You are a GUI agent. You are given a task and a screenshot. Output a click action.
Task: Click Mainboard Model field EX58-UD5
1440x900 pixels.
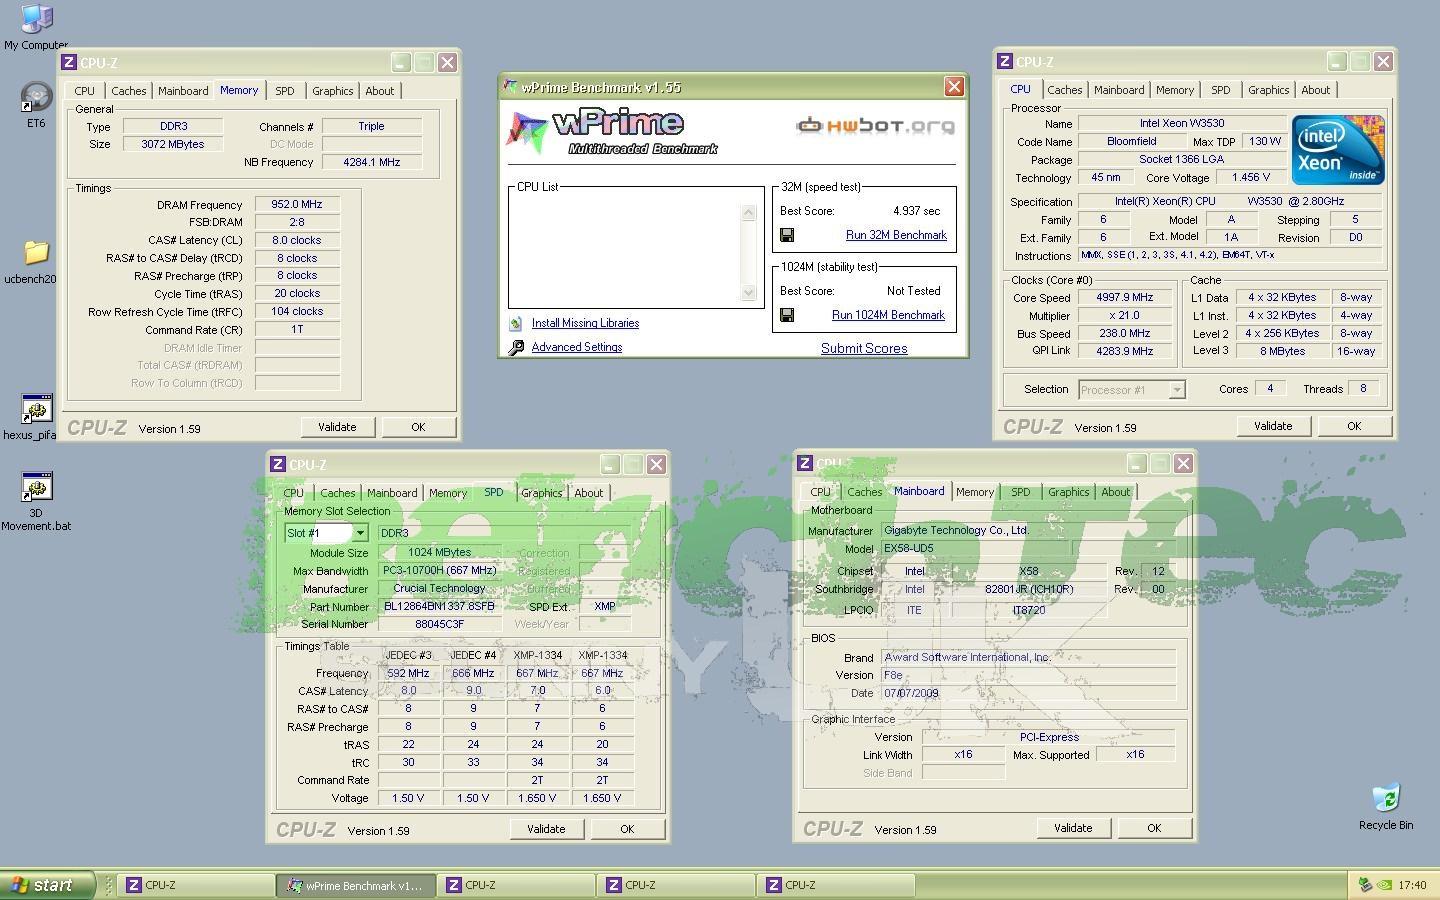976,549
